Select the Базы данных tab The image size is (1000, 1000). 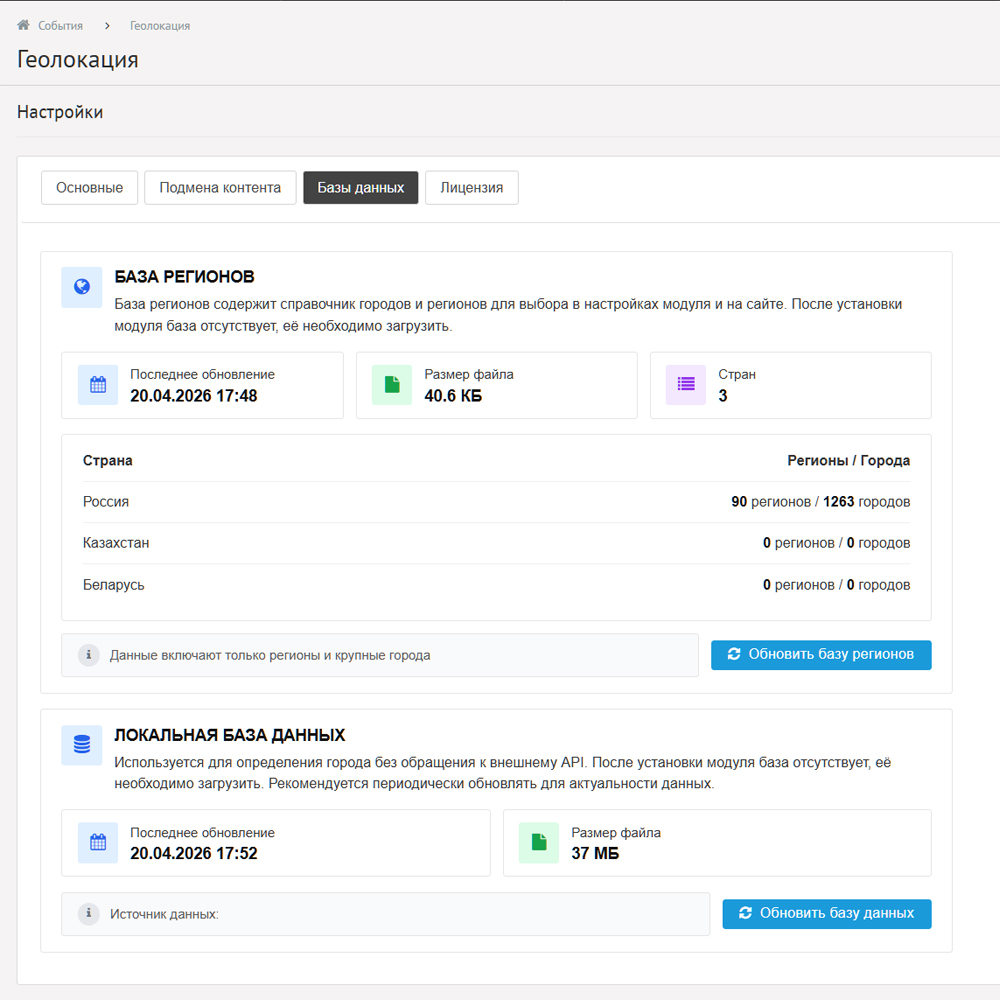coord(361,188)
